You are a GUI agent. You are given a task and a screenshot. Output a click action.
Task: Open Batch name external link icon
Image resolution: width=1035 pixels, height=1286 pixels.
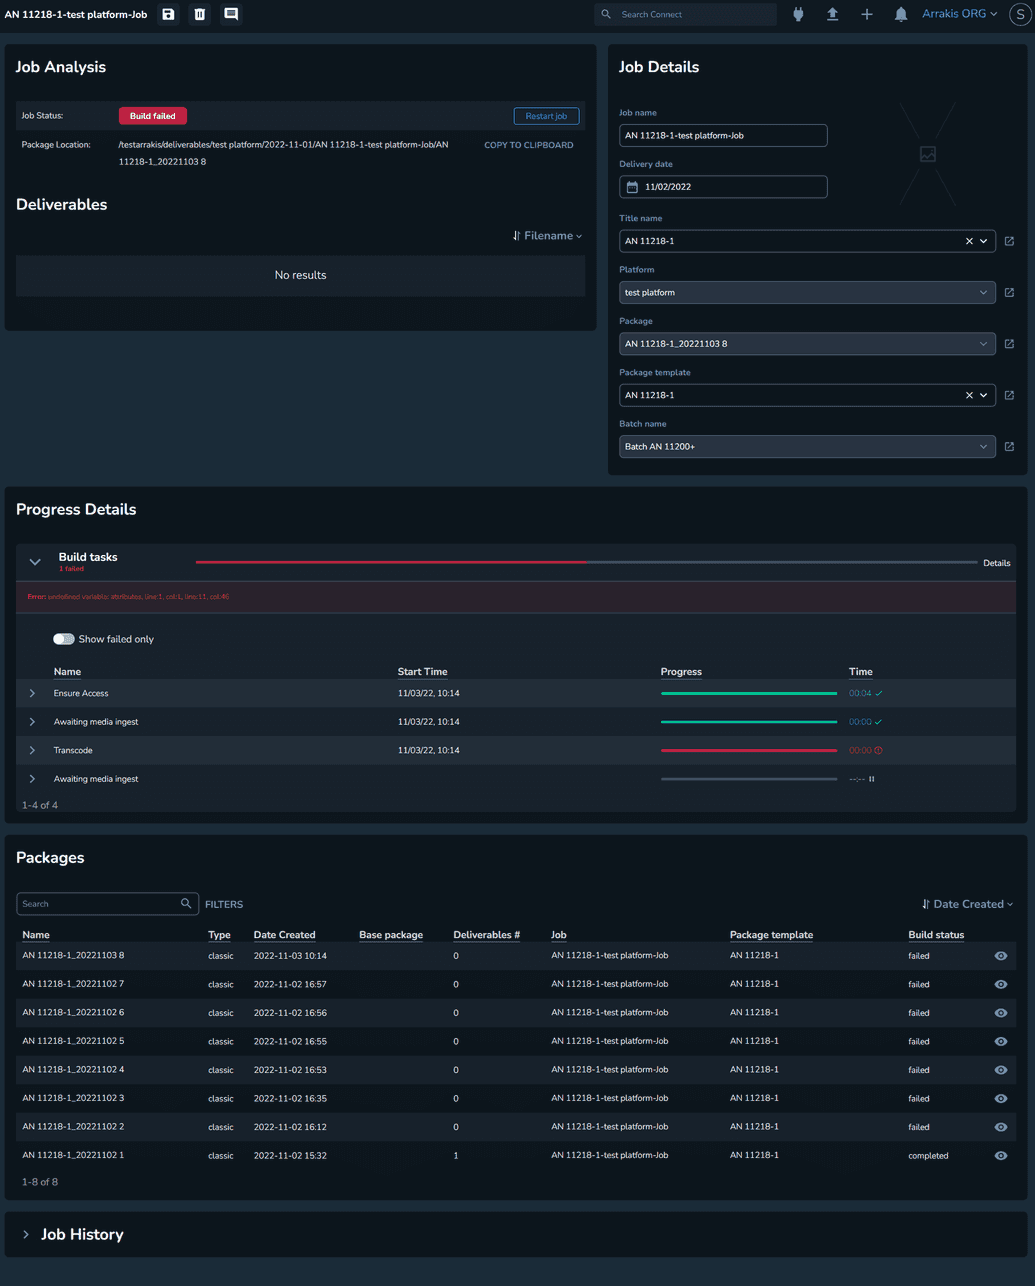[1009, 447]
